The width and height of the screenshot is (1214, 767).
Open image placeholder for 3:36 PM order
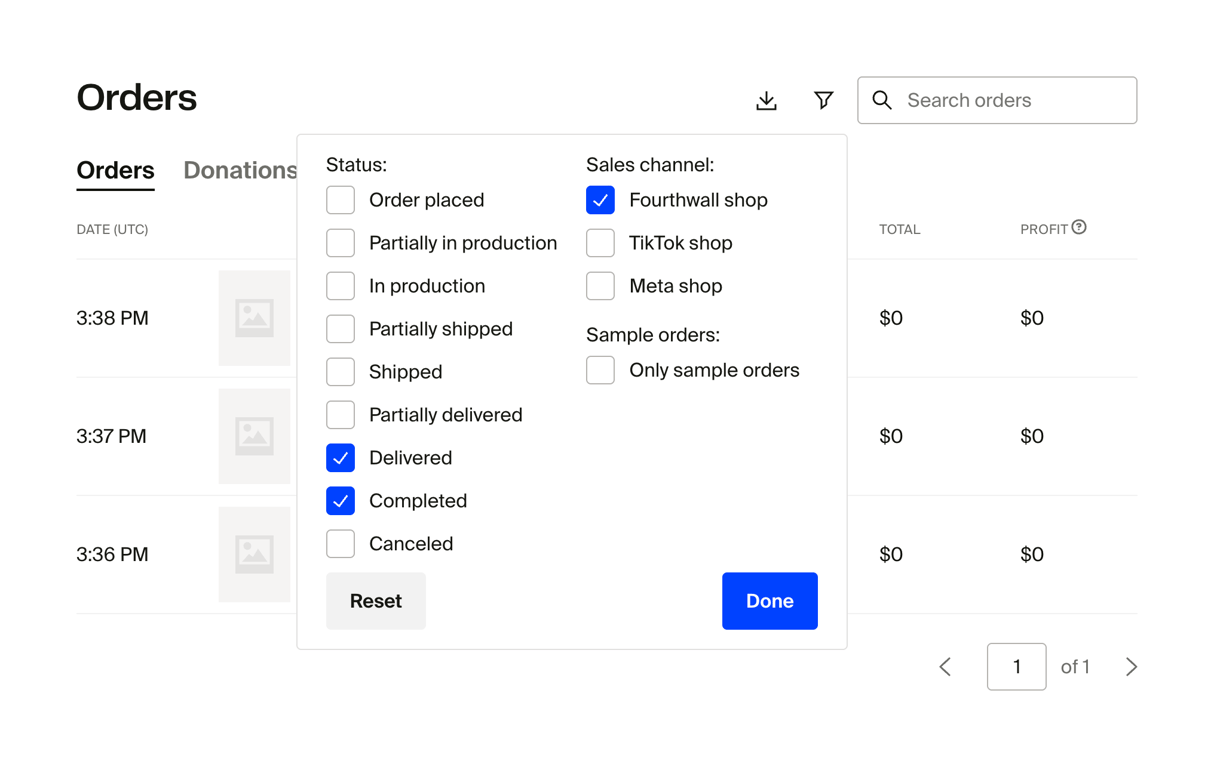click(x=254, y=554)
